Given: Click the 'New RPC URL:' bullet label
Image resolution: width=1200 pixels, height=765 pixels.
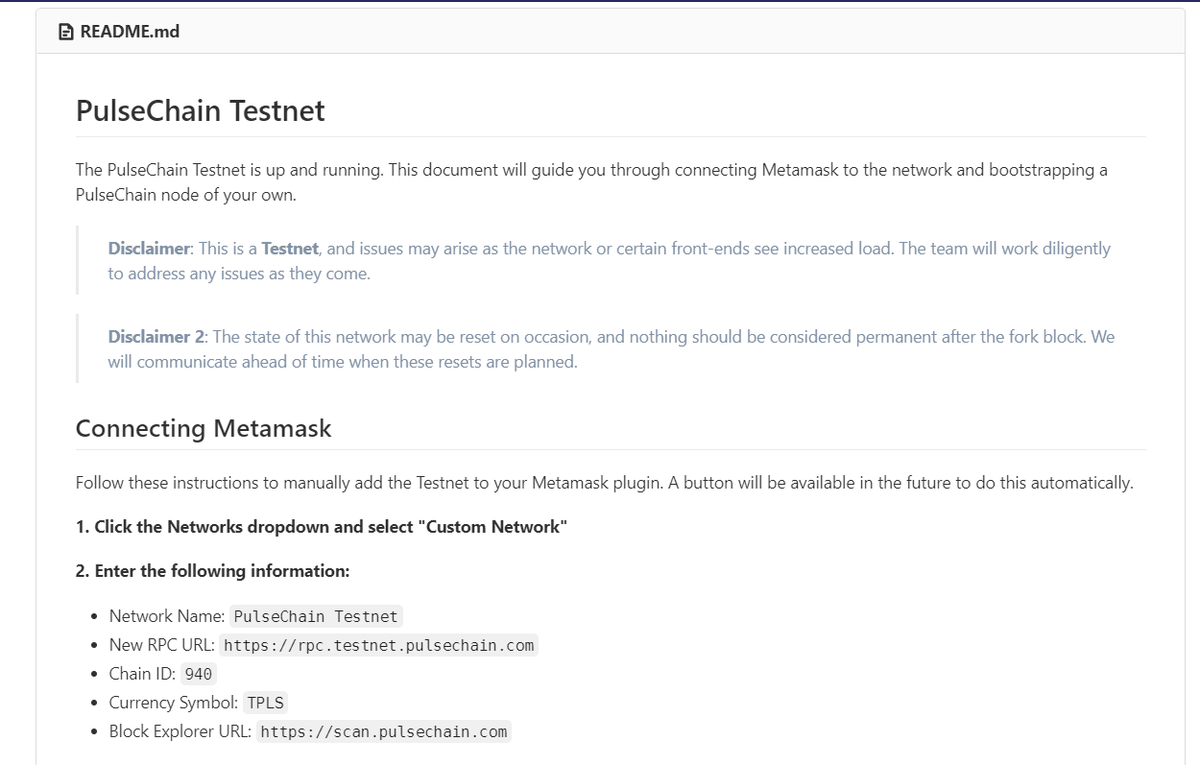Looking at the screenshot, I should click(x=162, y=645).
